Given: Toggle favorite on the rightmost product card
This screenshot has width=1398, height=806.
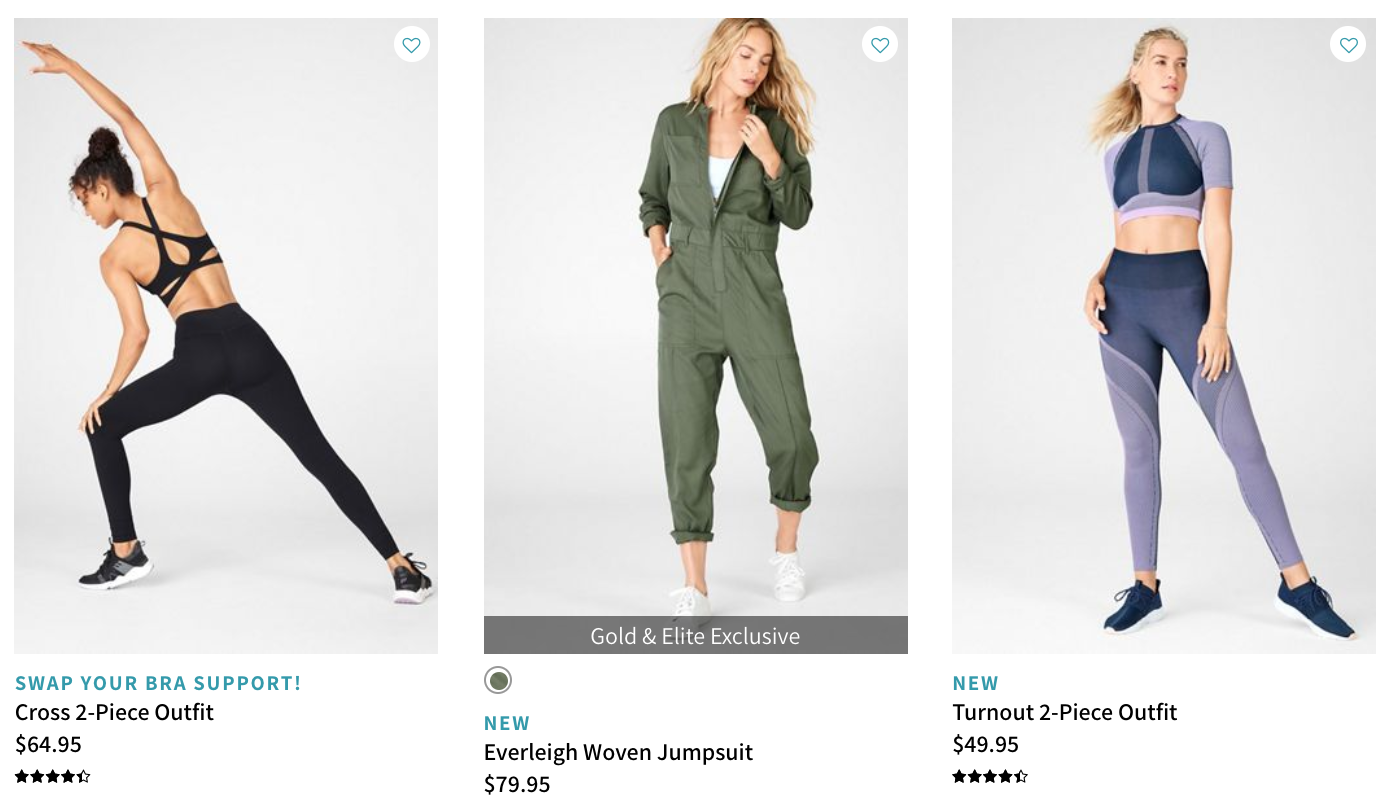Looking at the screenshot, I should pyautogui.click(x=1348, y=44).
